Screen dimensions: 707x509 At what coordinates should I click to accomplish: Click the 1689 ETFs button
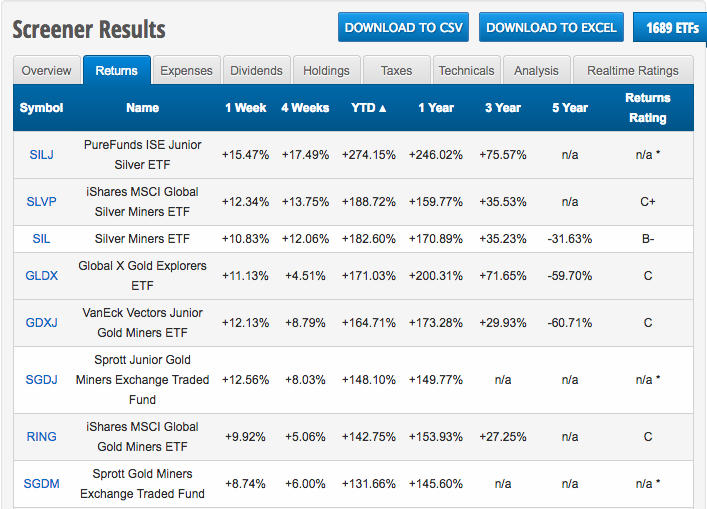(x=670, y=28)
